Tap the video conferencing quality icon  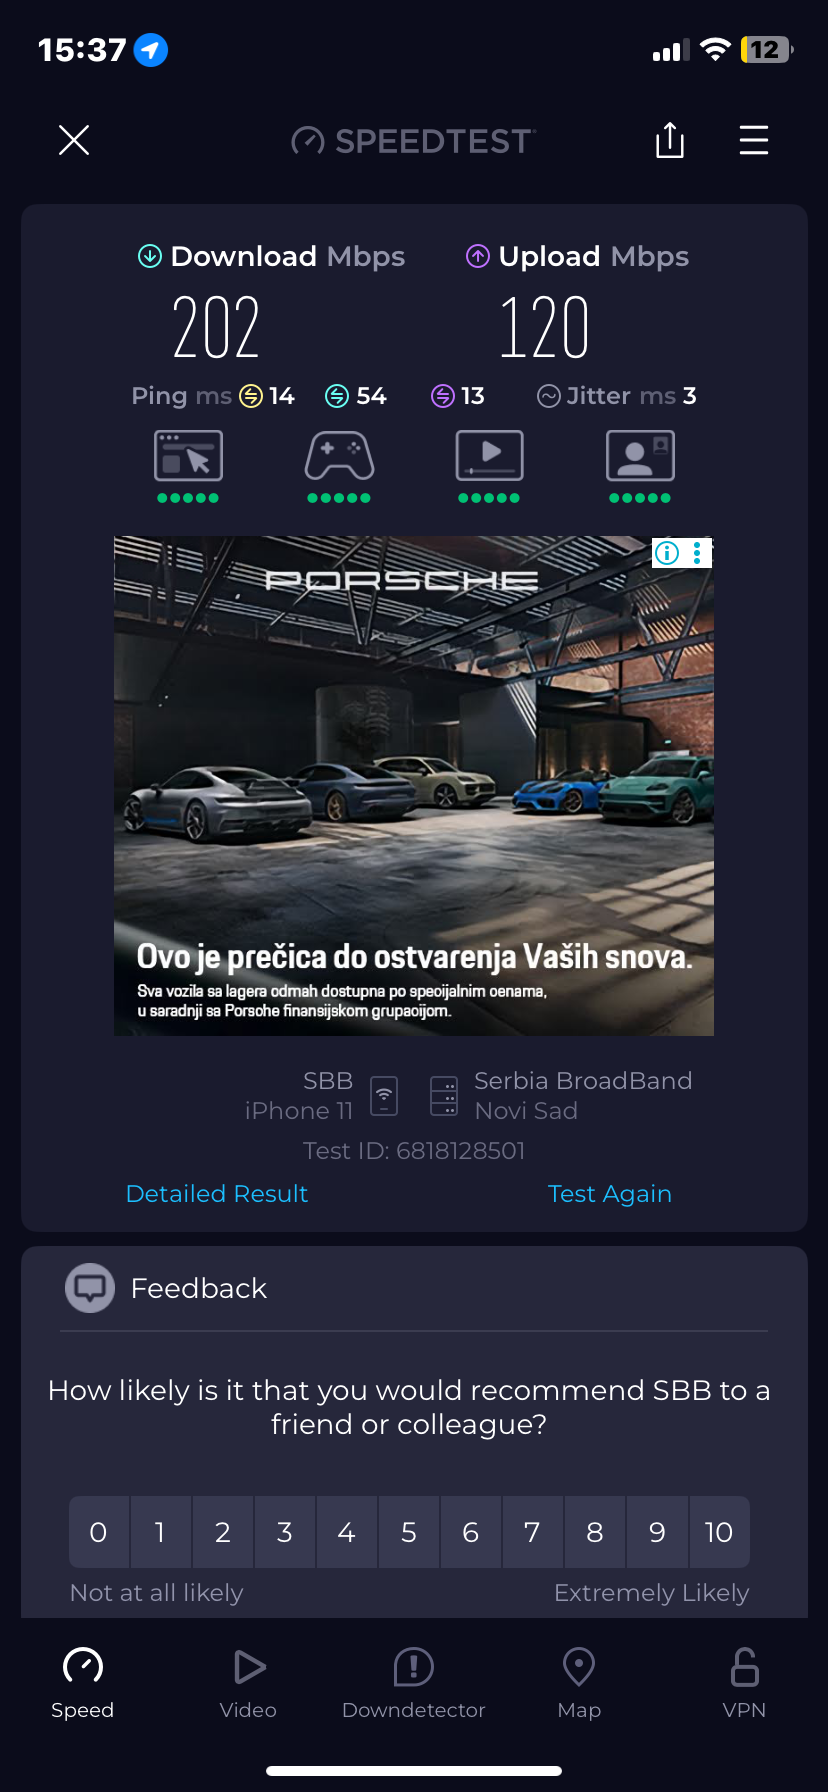click(x=640, y=456)
